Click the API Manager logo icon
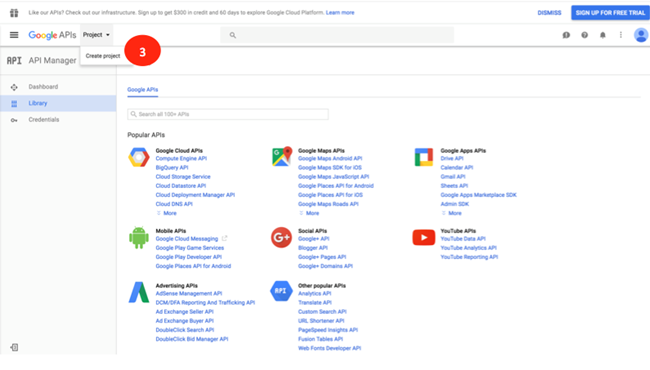650x370 pixels. click(x=14, y=60)
